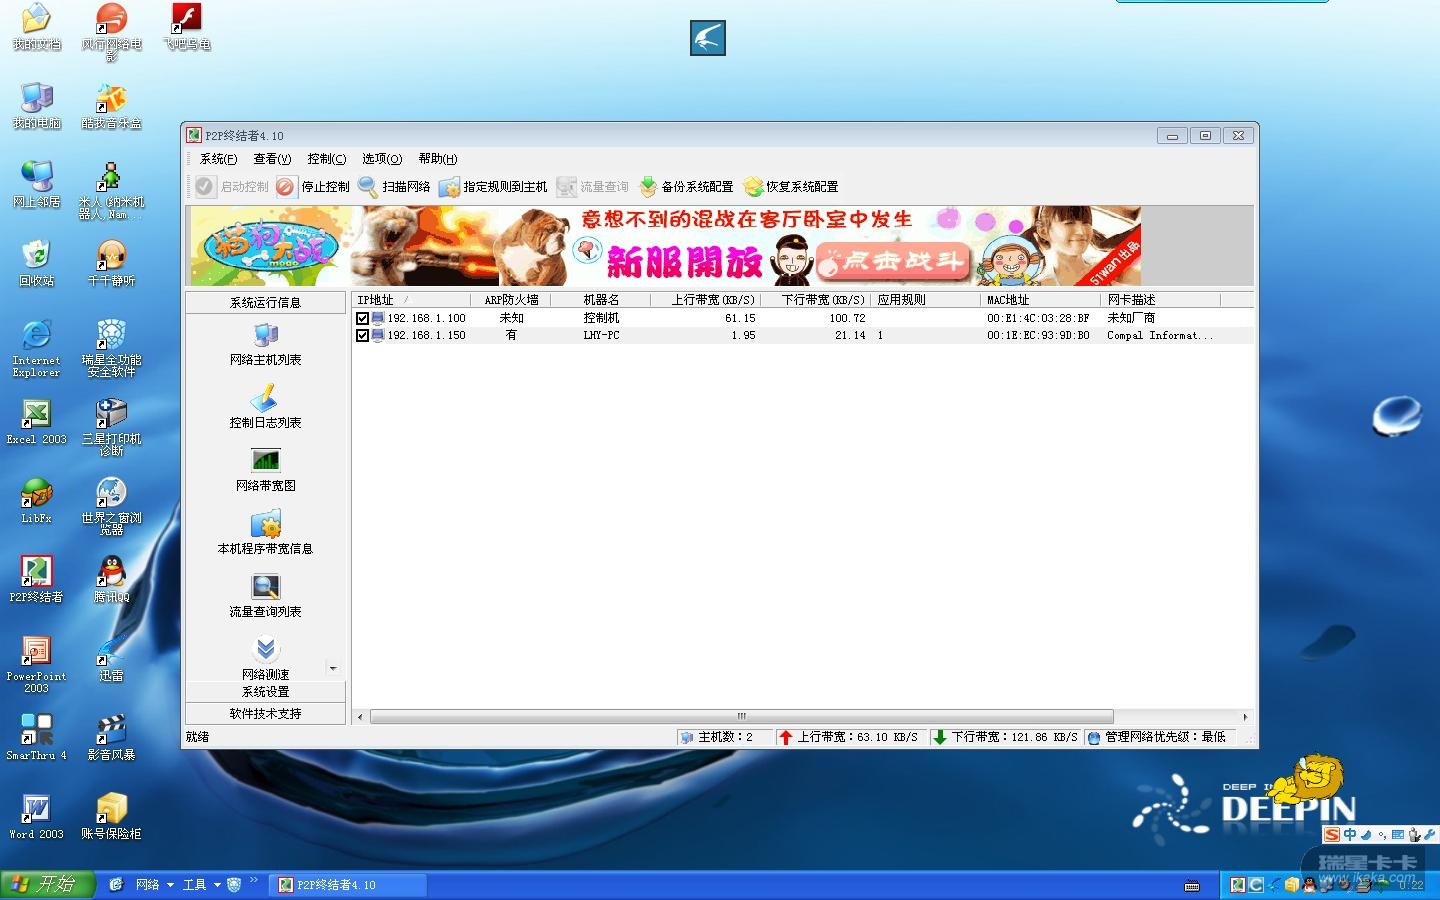Uncheck the host 192.168.1.100 checkbox
The height and width of the screenshot is (900, 1440).
(362, 318)
